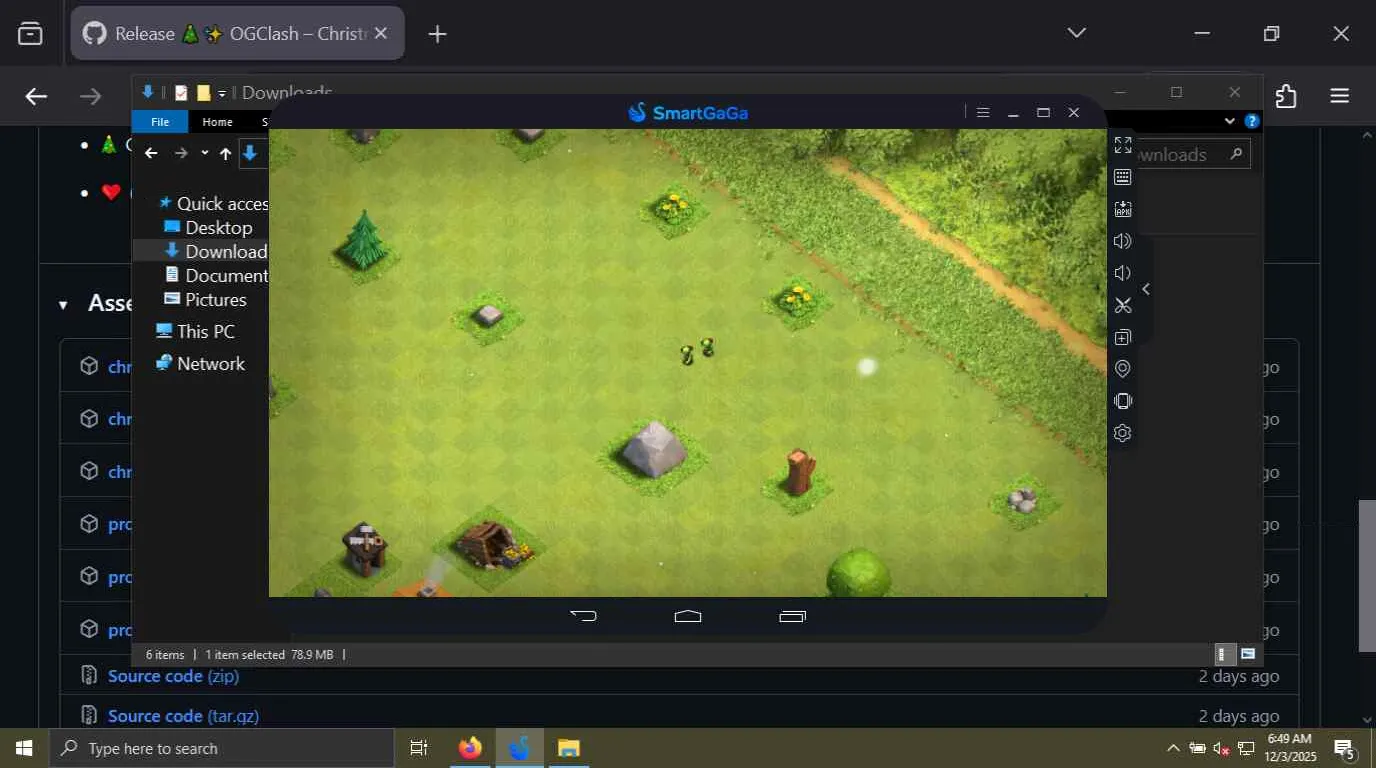
Task: Tap the Android back button in SmartGaGa
Action: (583, 616)
